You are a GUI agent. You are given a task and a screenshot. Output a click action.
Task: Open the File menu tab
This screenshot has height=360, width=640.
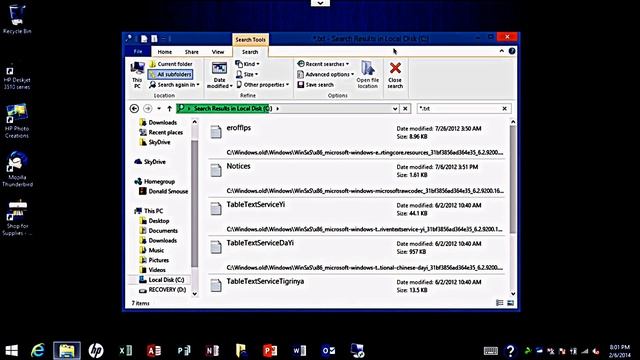point(138,51)
